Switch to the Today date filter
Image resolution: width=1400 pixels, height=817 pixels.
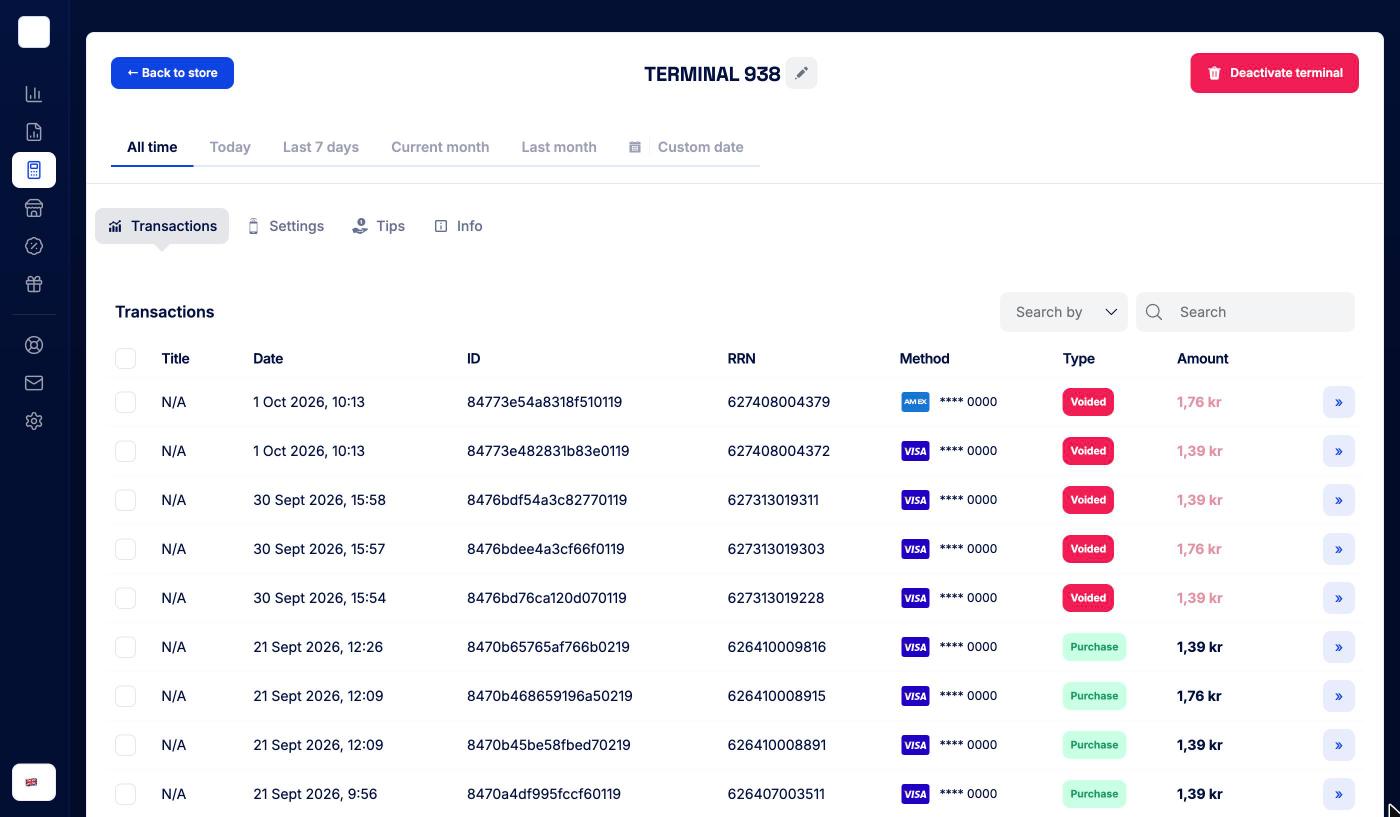(230, 147)
